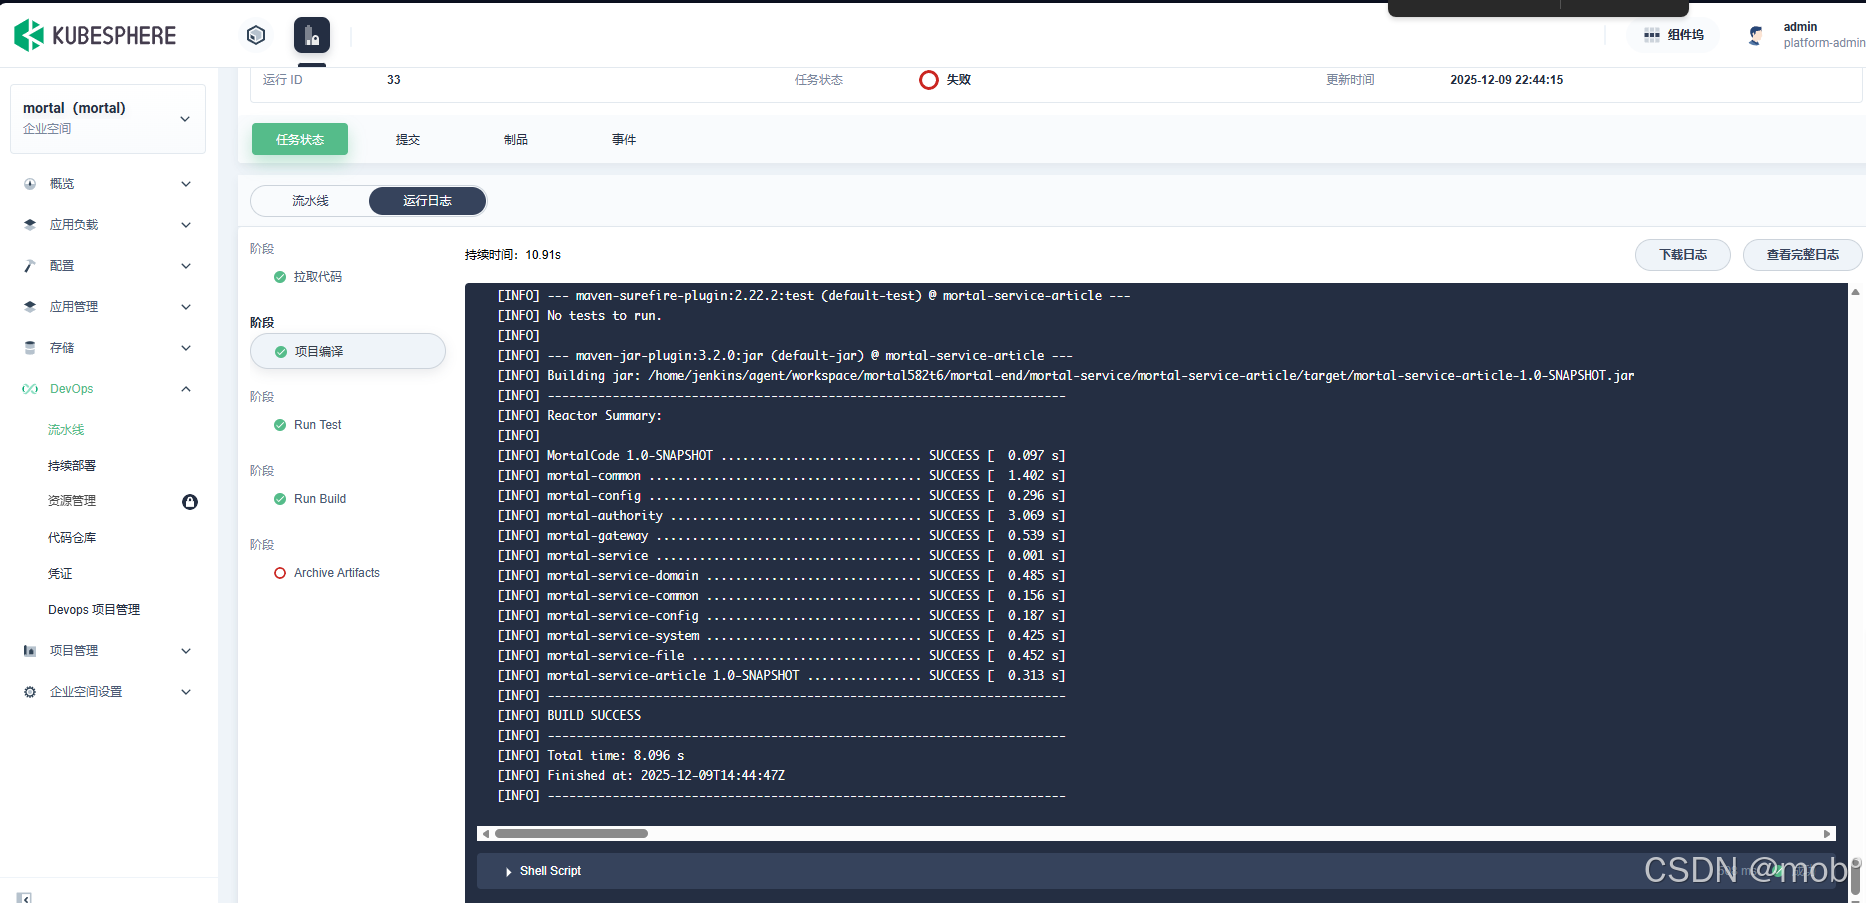This screenshot has height=903, width=1866.
Task: Click the 存储 storage icon
Action: tap(30, 348)
